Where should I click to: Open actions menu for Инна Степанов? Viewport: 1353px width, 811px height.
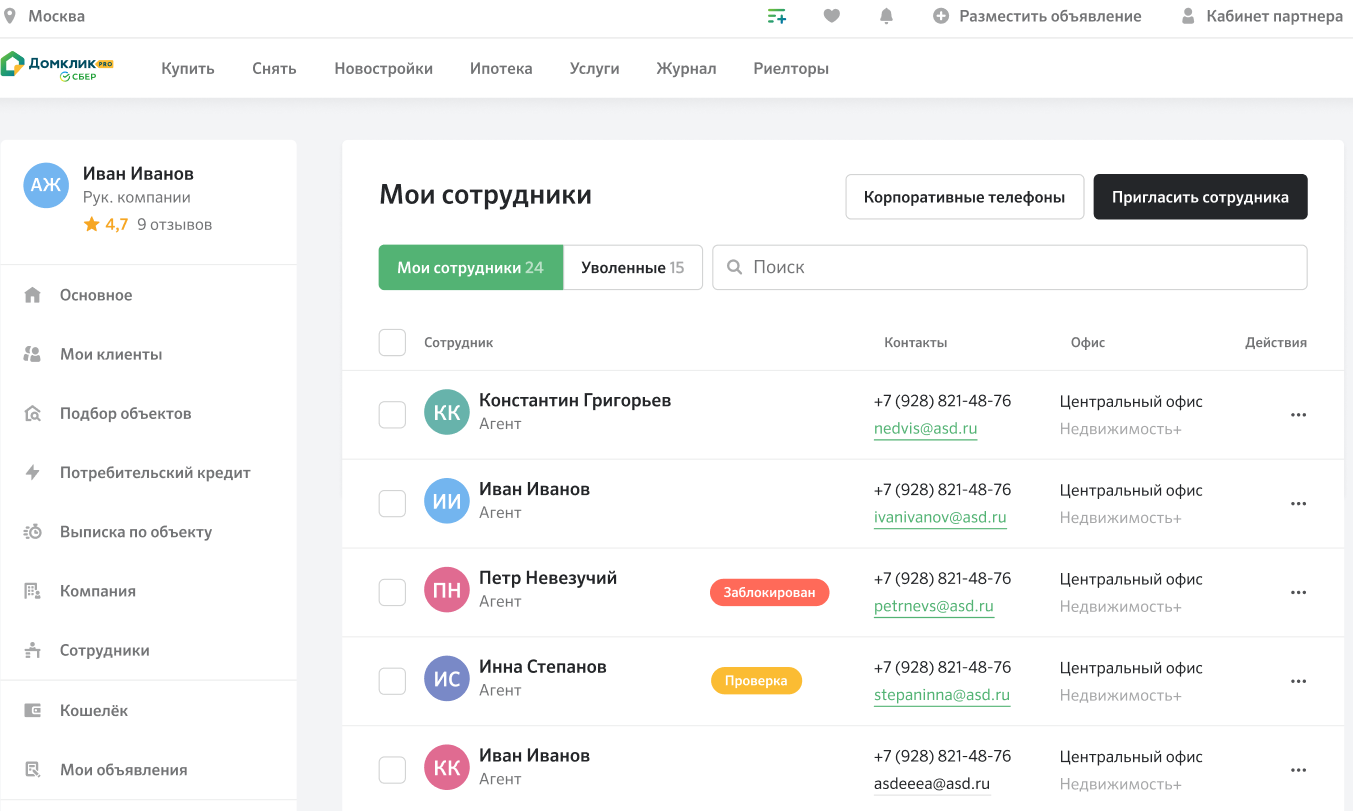[1298, 681]
